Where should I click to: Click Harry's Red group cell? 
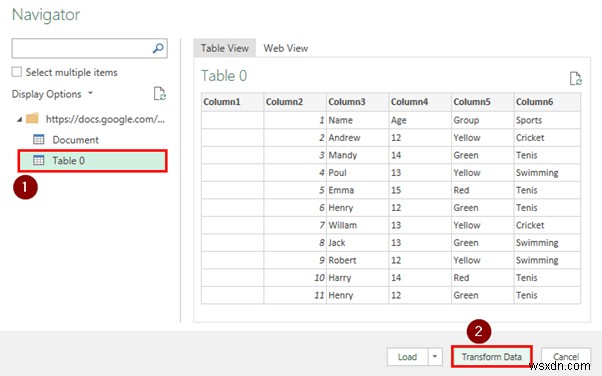point(483,278)
